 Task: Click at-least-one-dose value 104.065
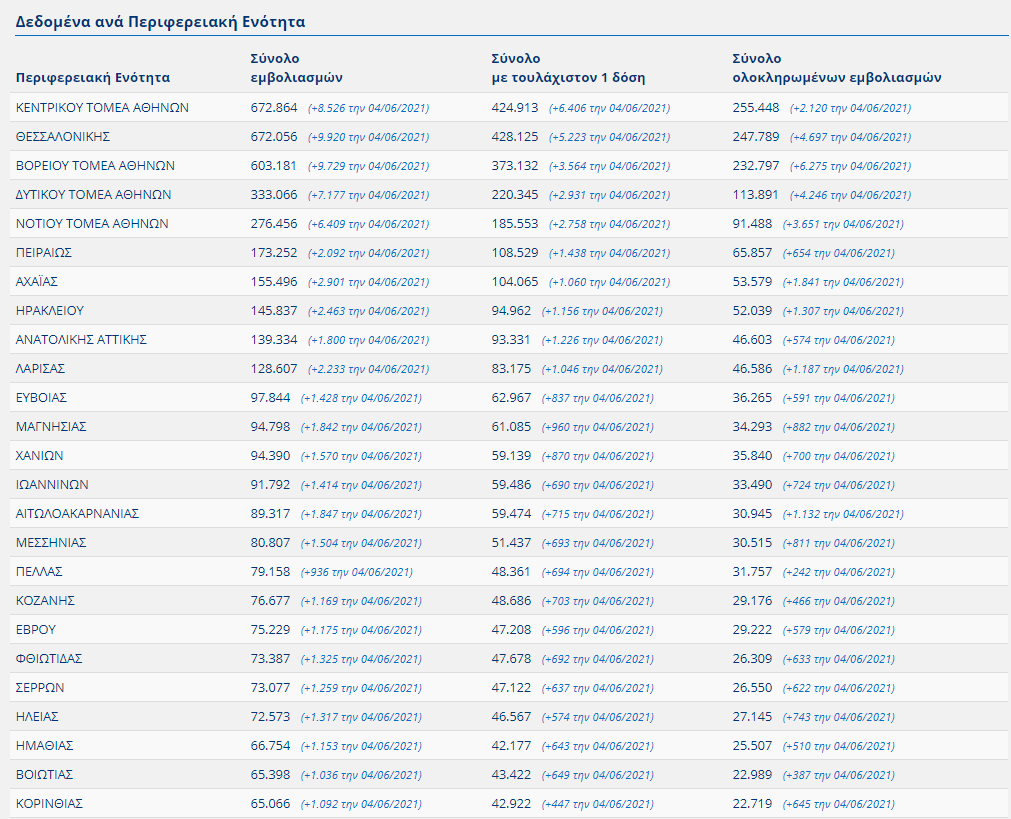(x=515, y=282)
